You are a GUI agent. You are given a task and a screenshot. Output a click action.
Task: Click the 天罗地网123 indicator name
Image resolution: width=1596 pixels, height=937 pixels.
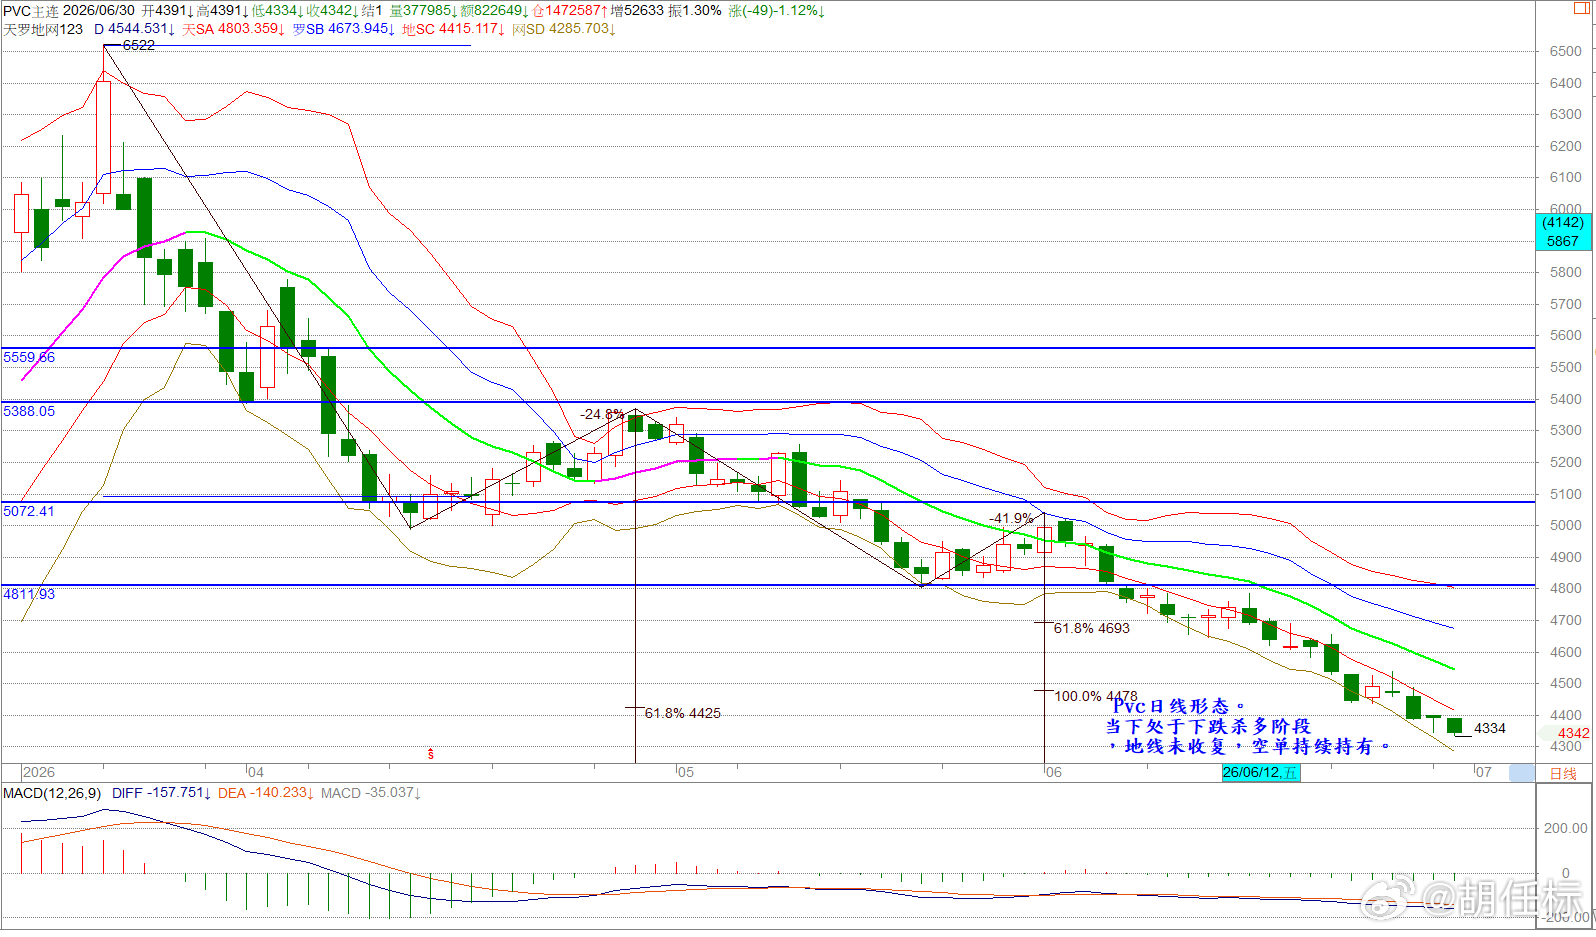pyautogui.click(x=44, y=29)
